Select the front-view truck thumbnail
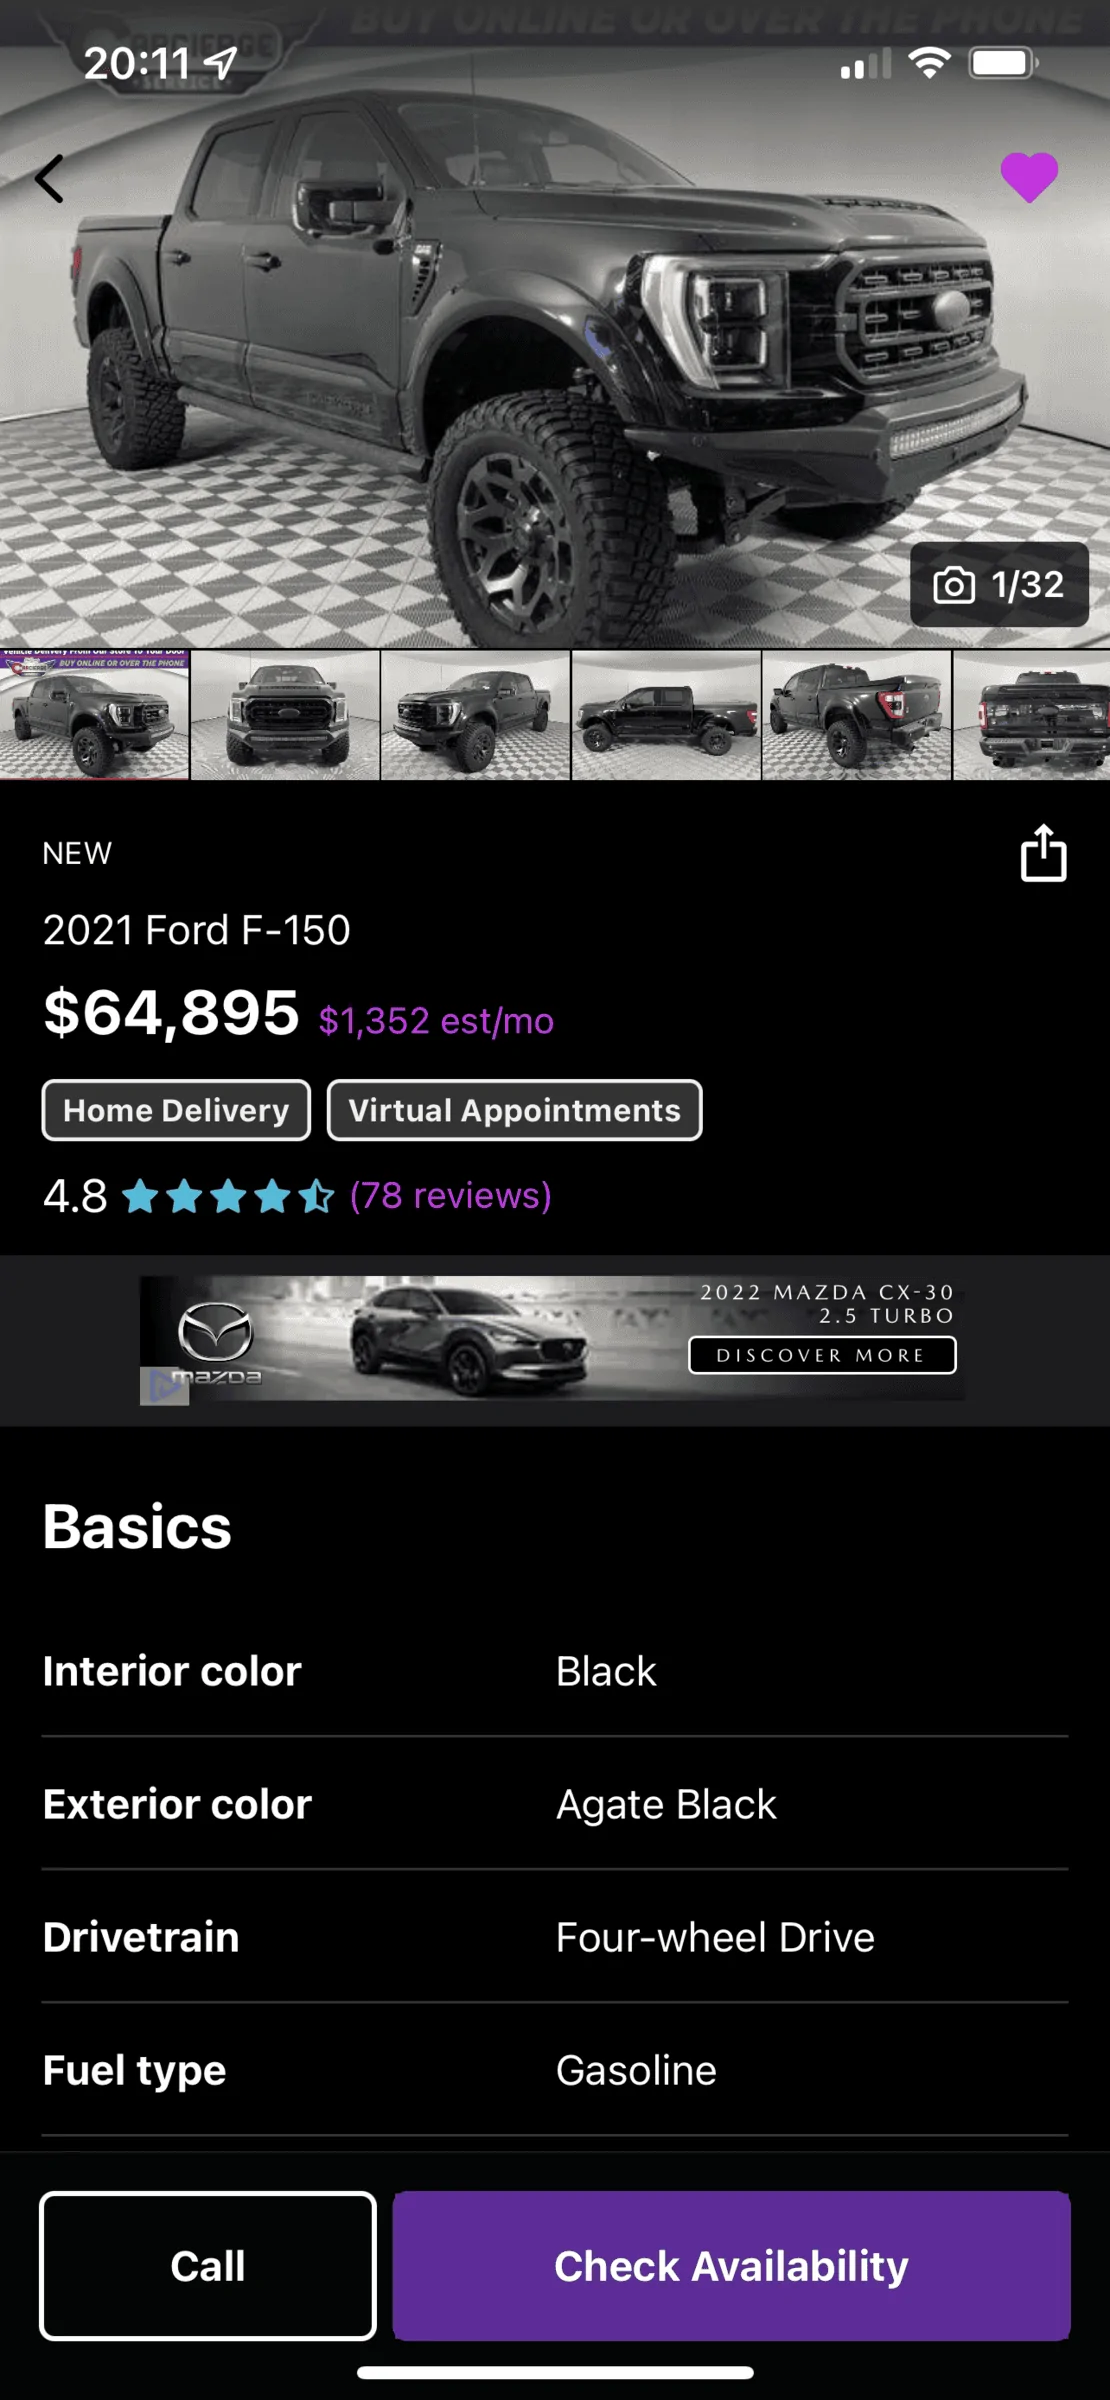The image size is (1110, 2400). [x=285, y=714]
